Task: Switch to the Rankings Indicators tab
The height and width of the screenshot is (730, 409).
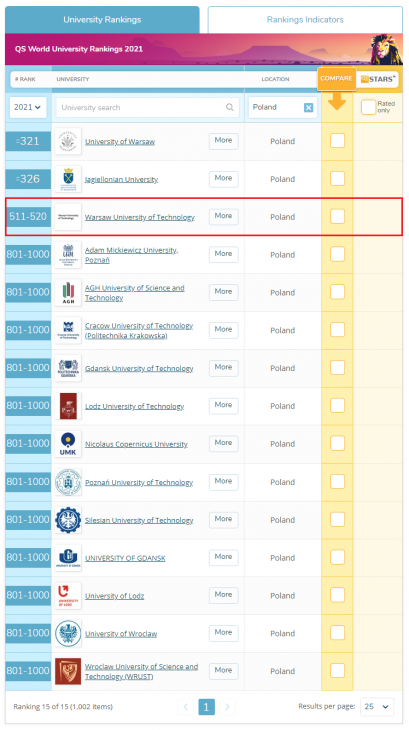Action: [305, 20]
